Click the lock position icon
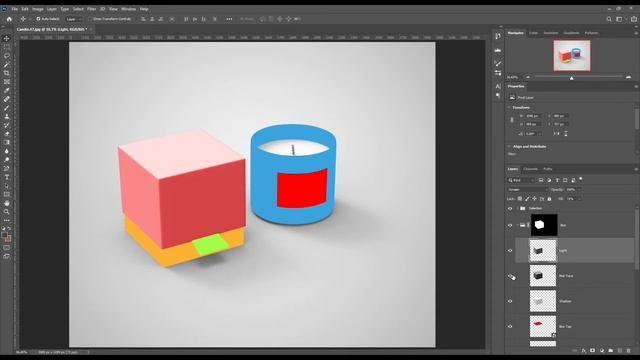The image size is (640, 360). (534, 199)
